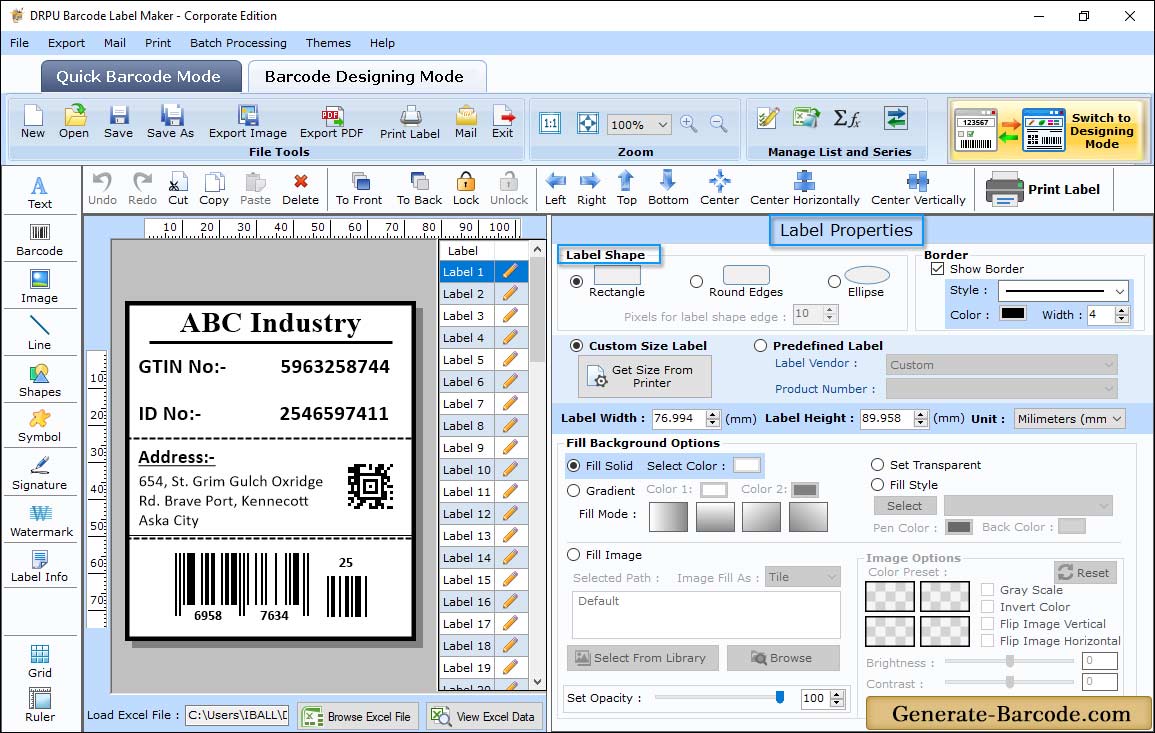1155x733 pixels.
Task: Select the Line drawing tool
Action: (x=40, y=333)
